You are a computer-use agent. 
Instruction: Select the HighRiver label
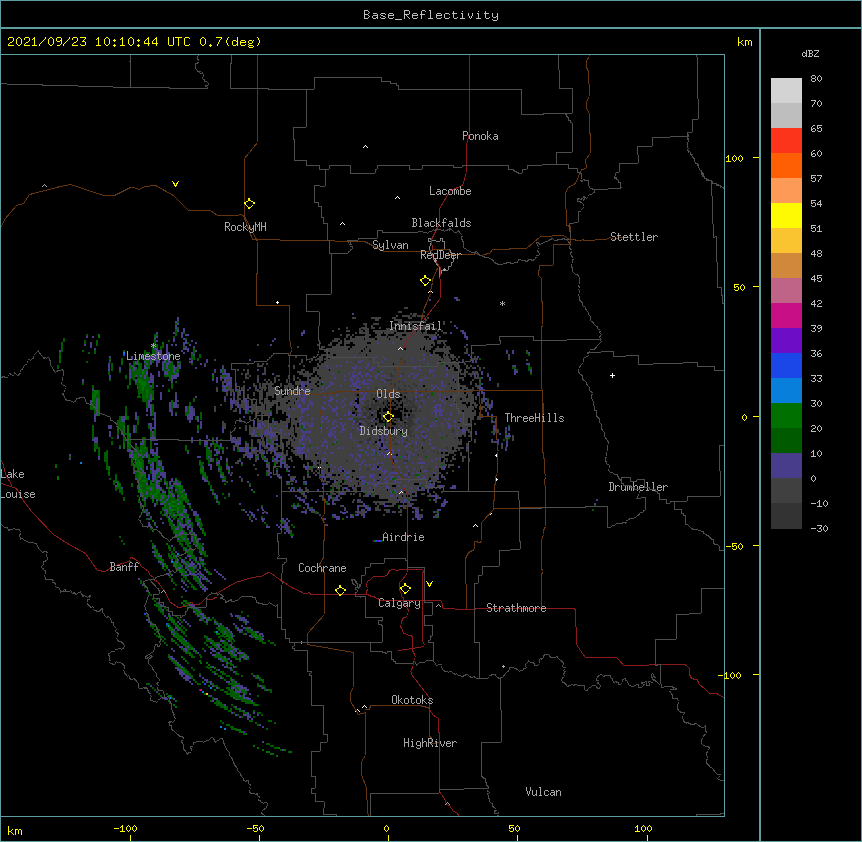coord(430,743)
